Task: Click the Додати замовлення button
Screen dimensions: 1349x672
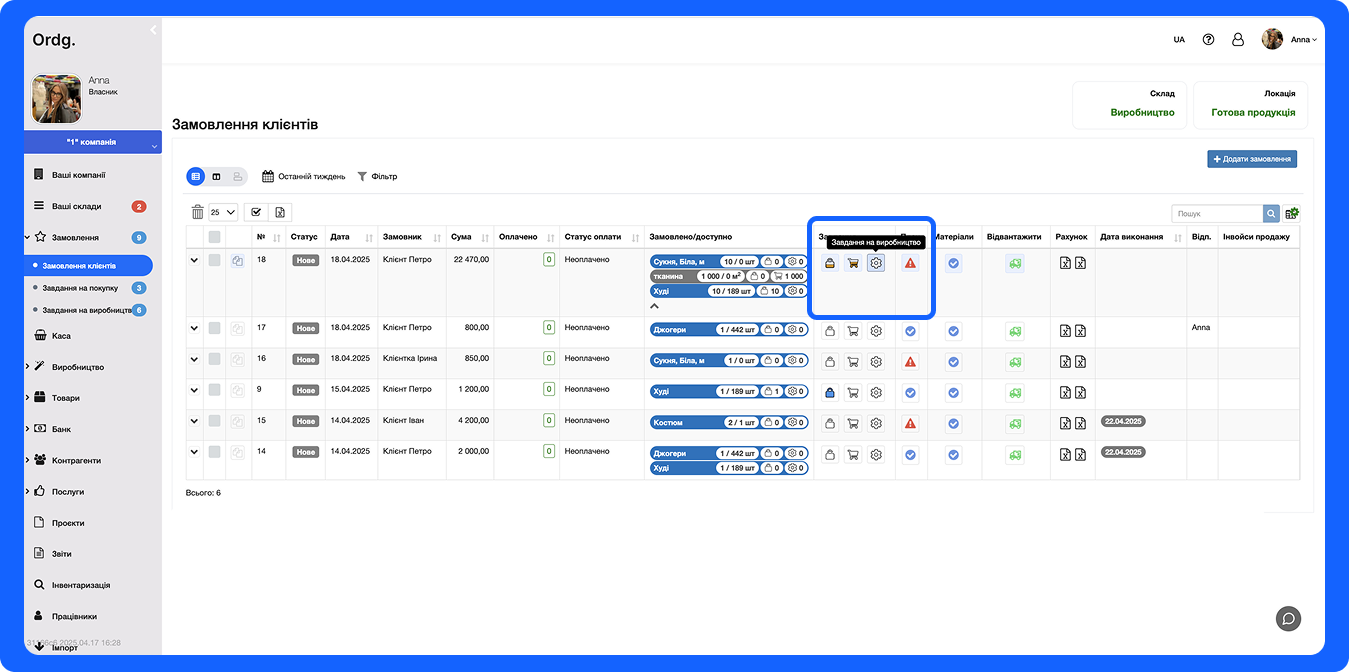Action: tap(1251, 159)
